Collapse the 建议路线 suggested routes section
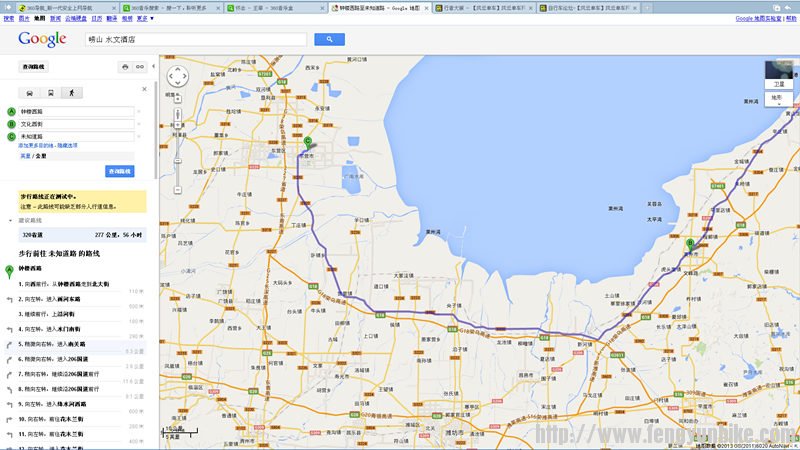800x450 pixels. click(x=11, y=219)
